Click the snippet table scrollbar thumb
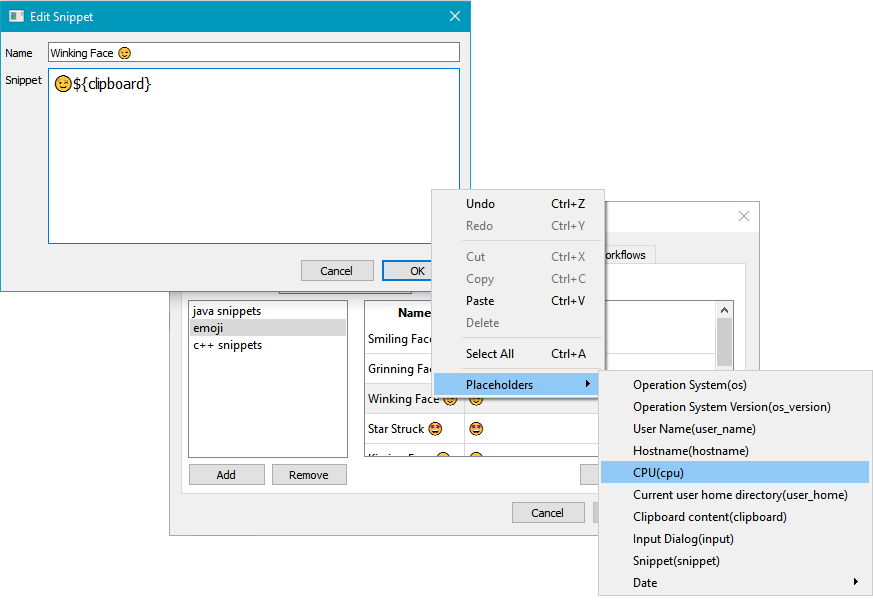Image resolution: width=873 pixels, height=600 pixels. click(x=724, y=342)
